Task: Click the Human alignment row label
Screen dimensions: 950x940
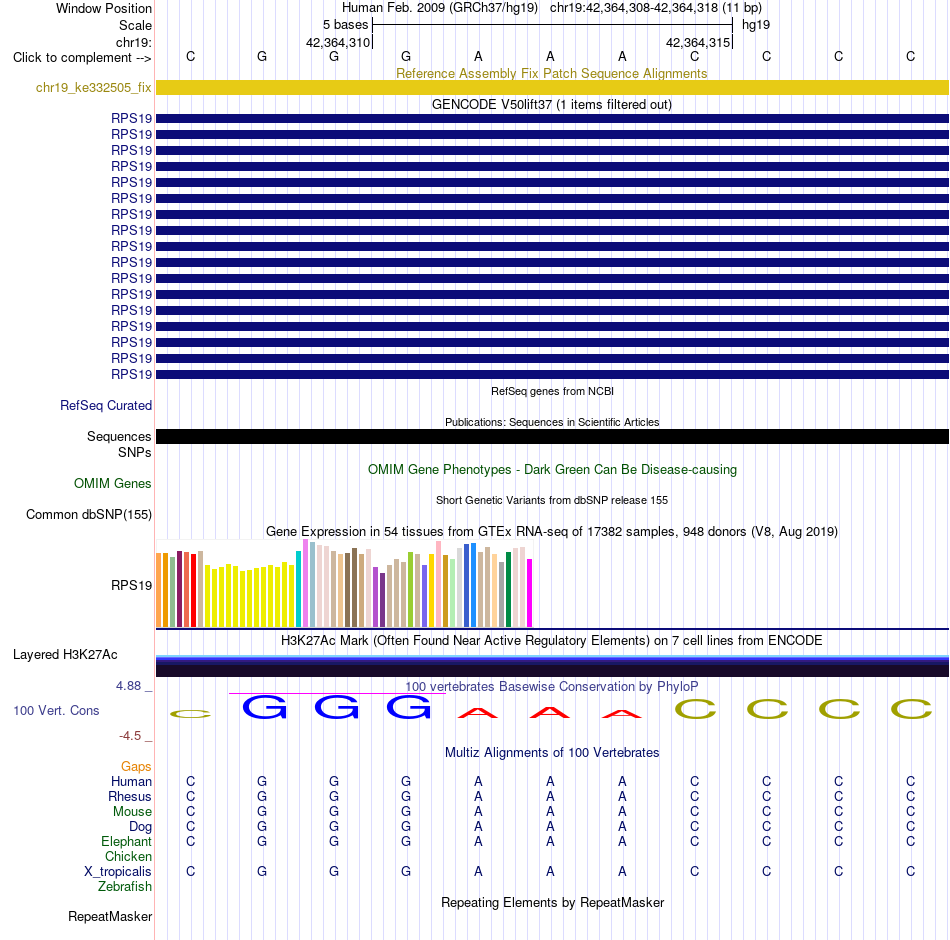Action: pyautogui.click(x=131, y=782)
